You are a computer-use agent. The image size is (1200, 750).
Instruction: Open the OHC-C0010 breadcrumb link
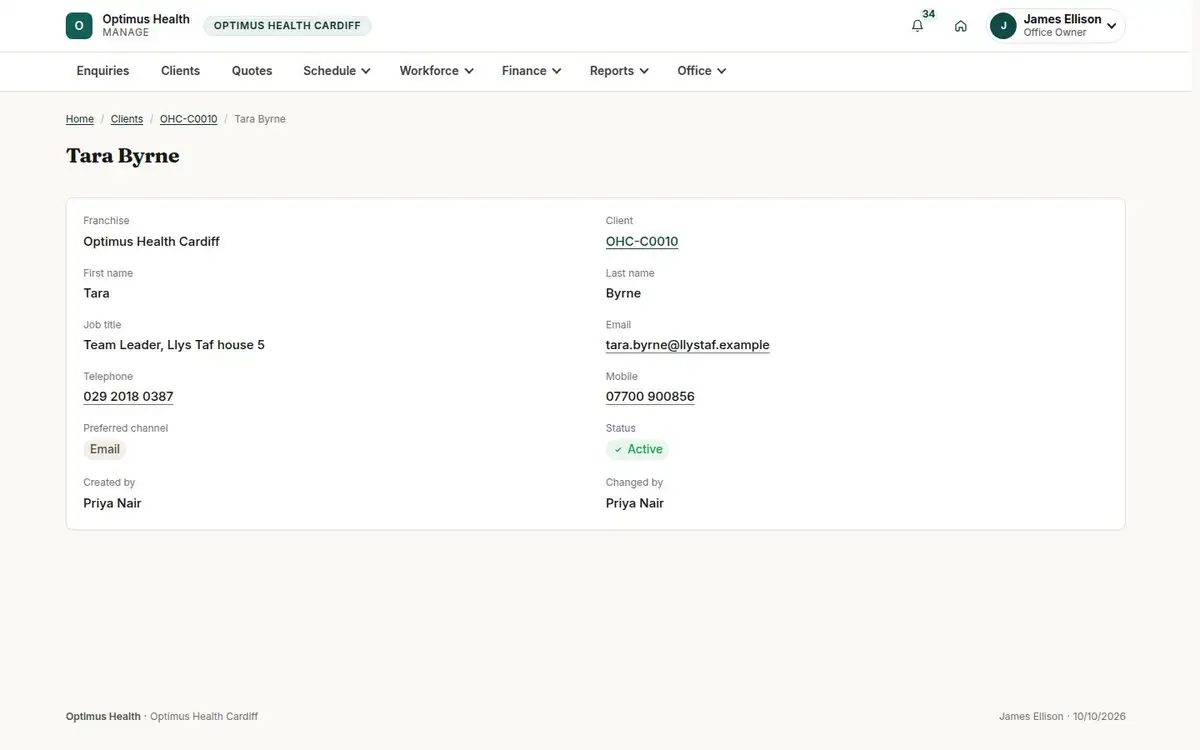tap(188, 119)
